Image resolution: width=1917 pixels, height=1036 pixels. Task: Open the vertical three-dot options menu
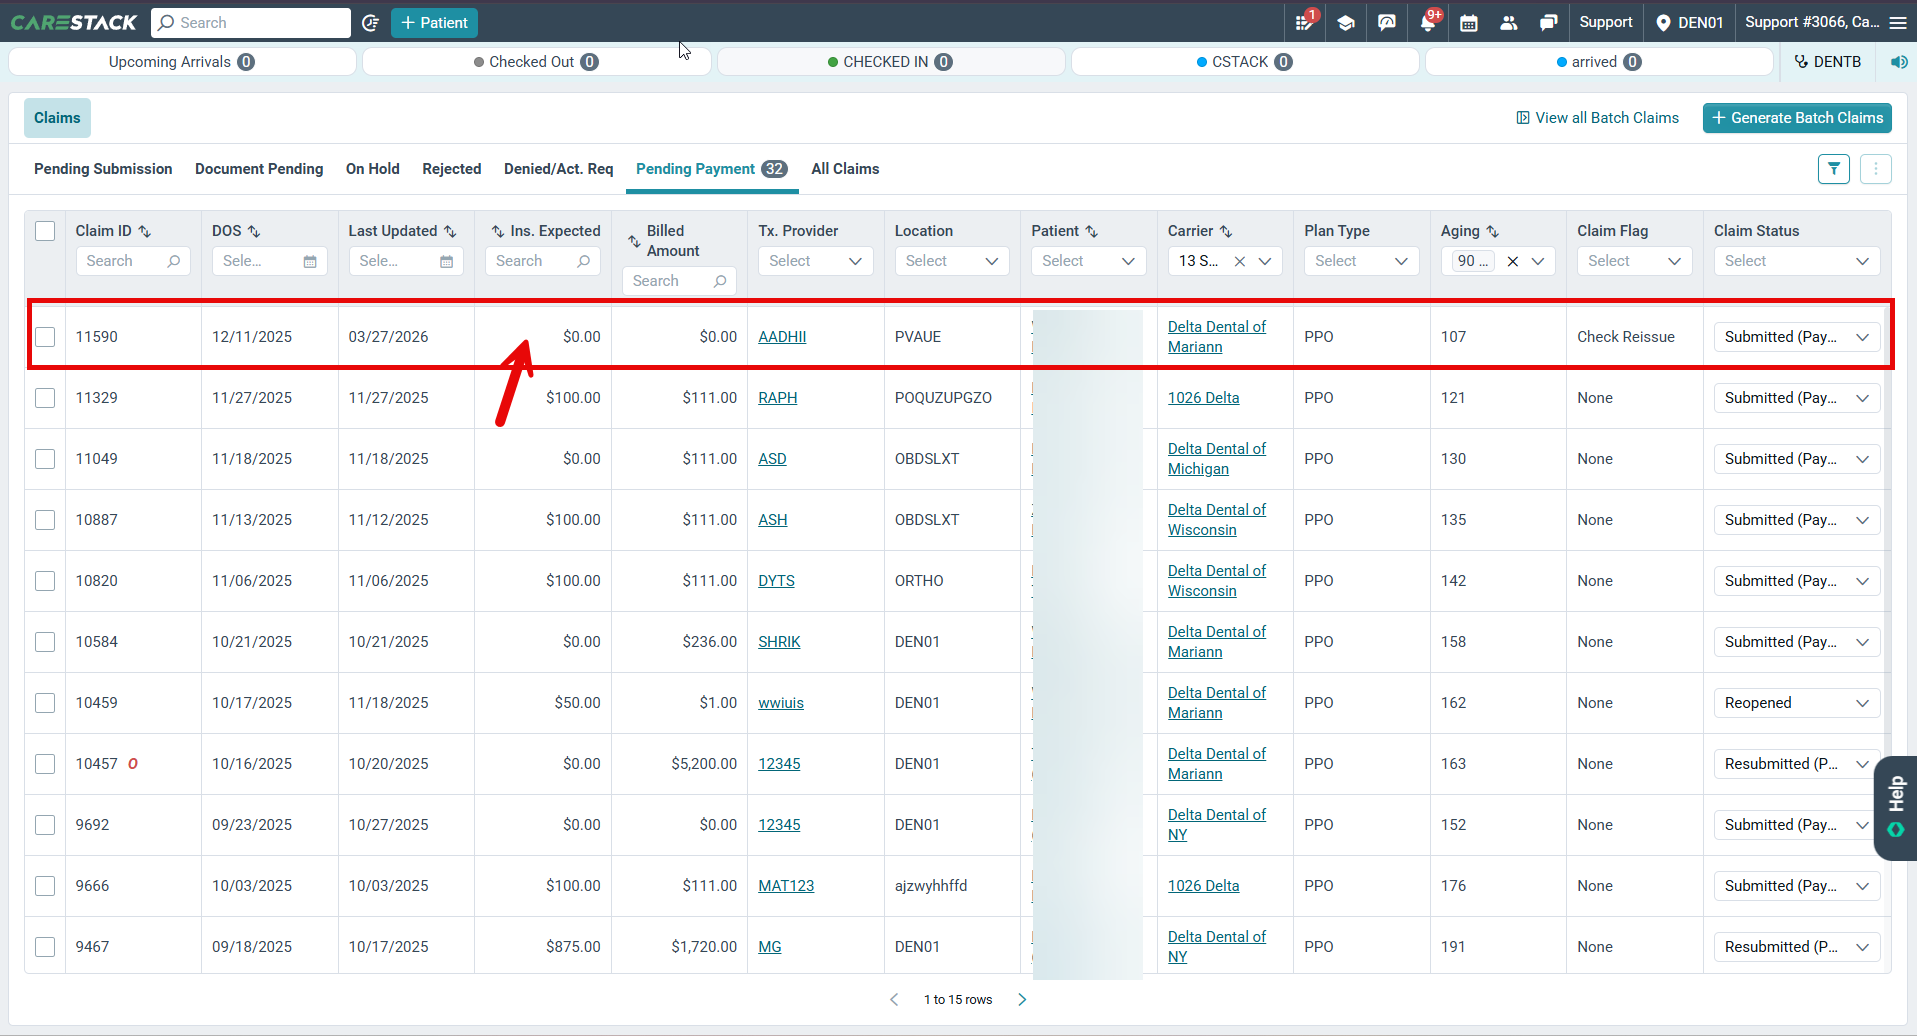tap(1876, 169)
